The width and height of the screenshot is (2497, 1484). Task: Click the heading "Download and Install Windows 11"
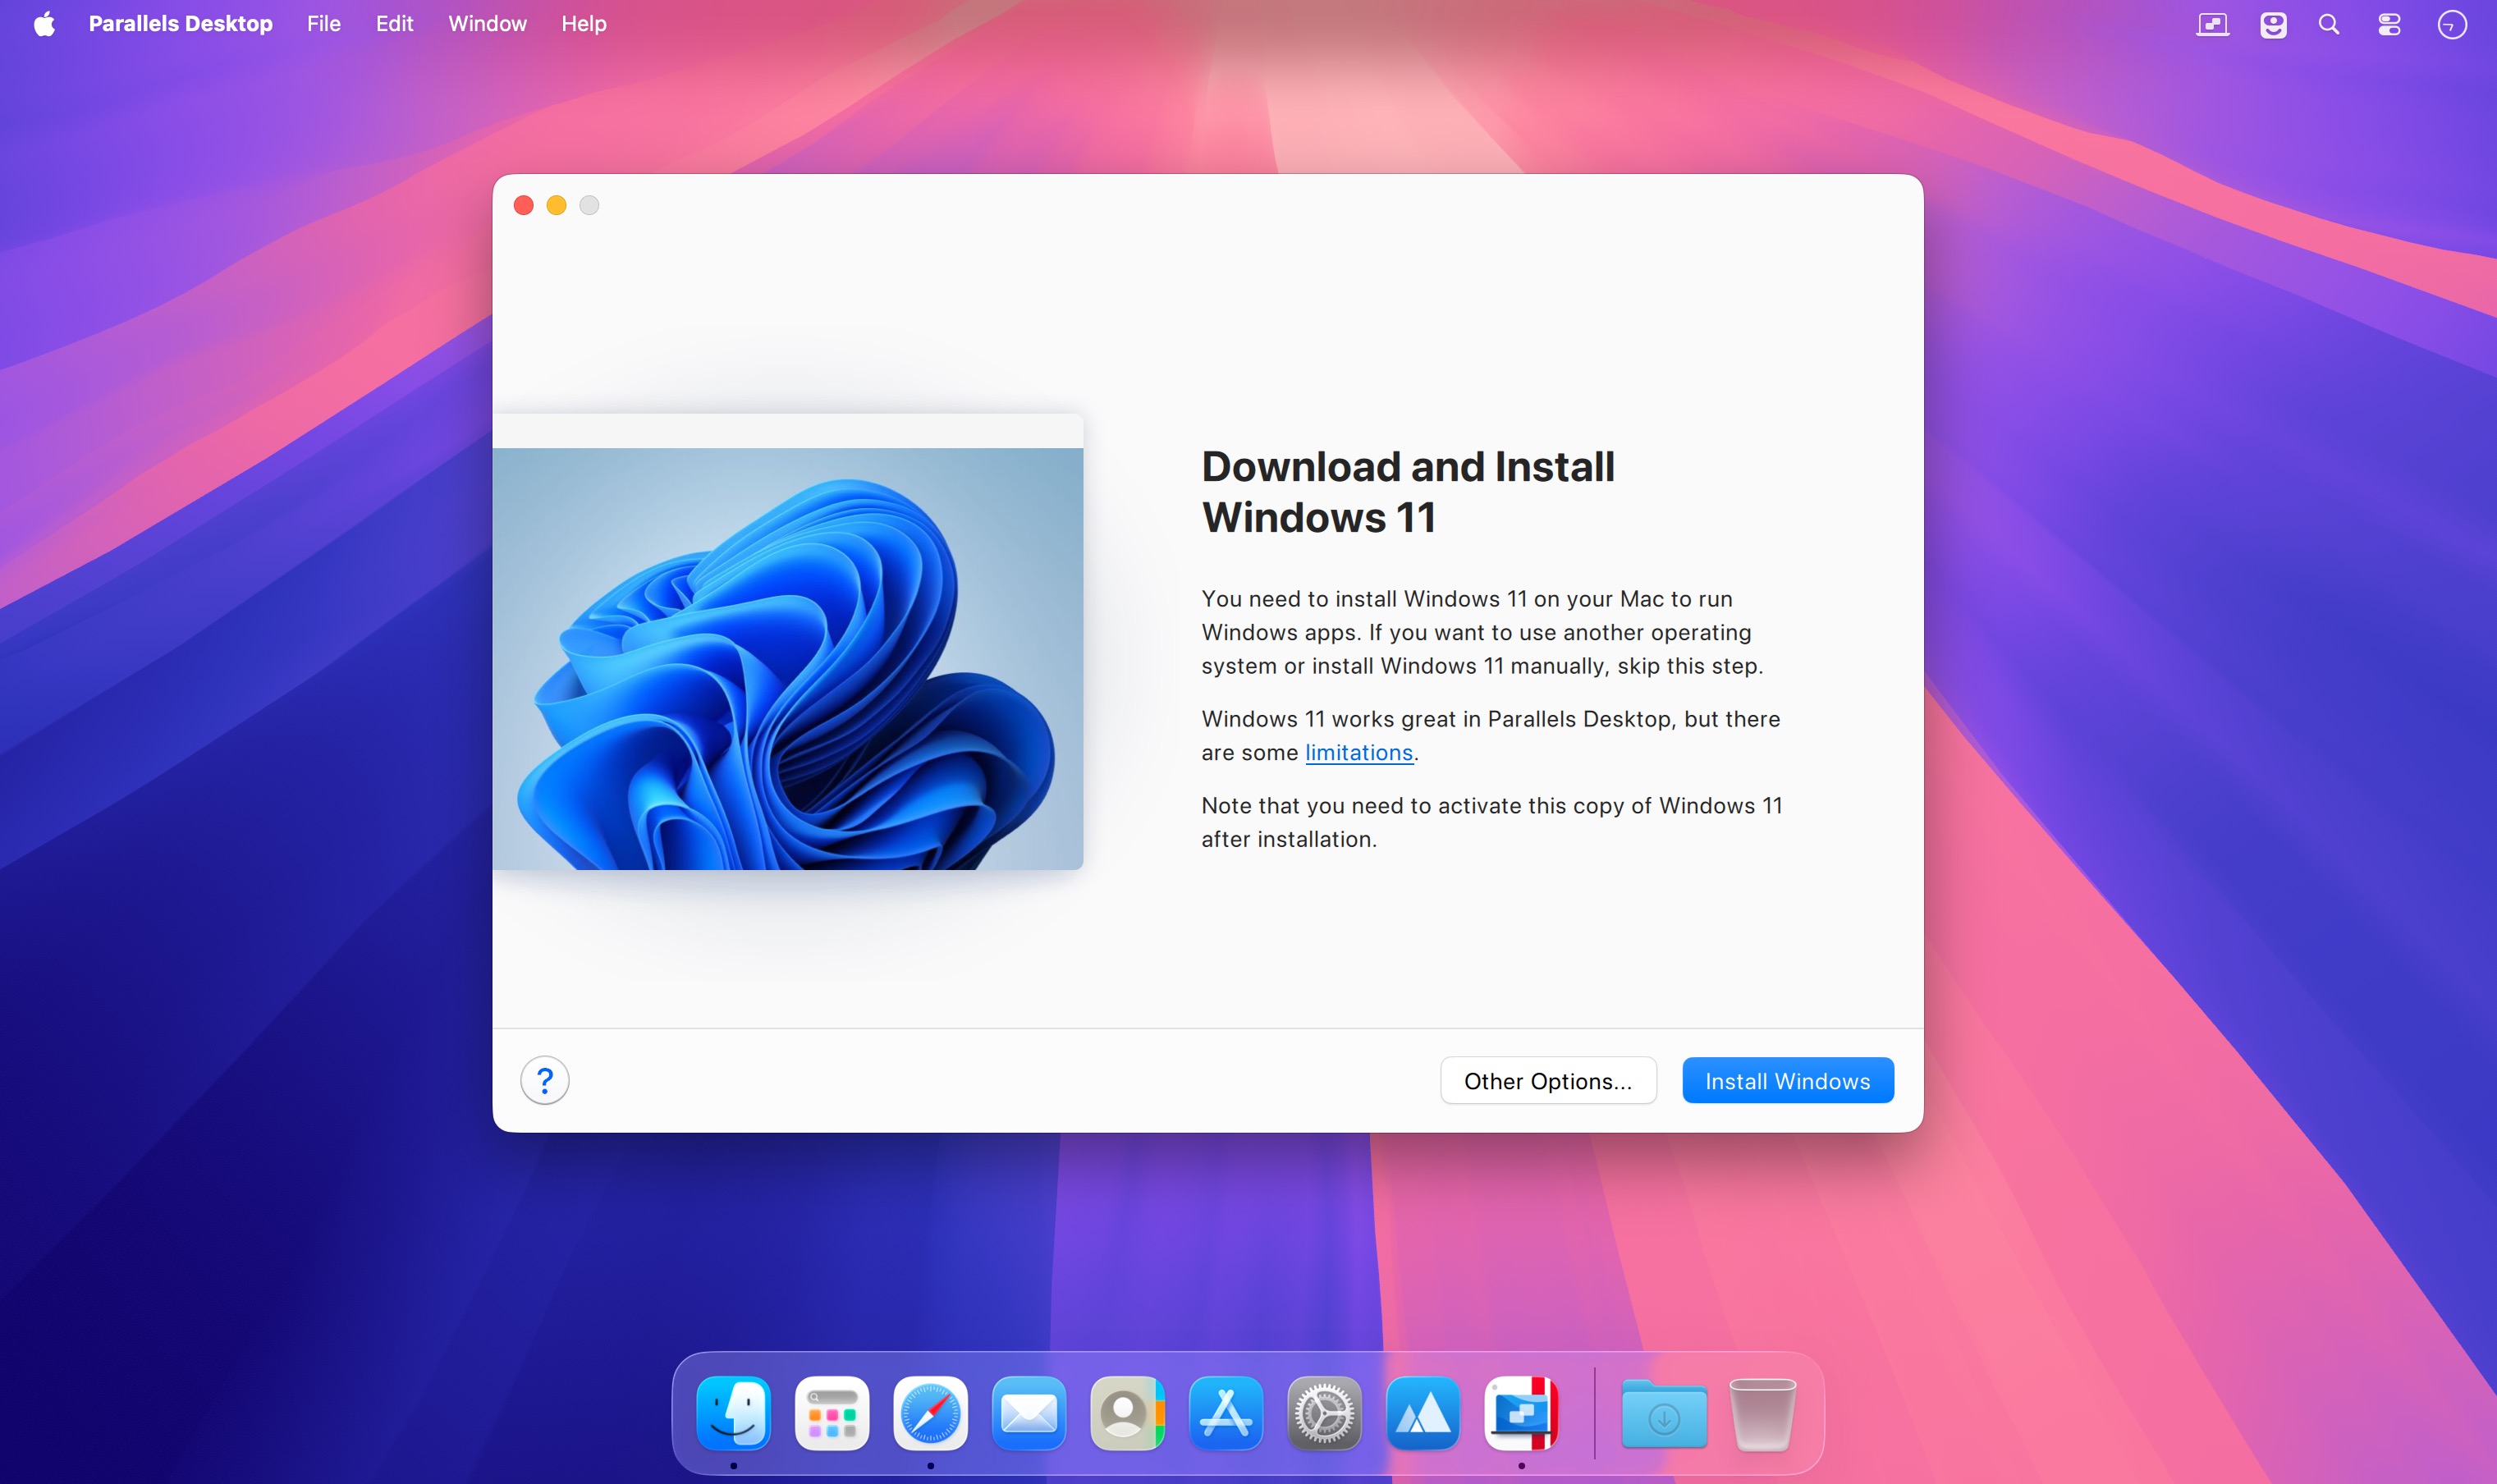tap(1408, 492)
